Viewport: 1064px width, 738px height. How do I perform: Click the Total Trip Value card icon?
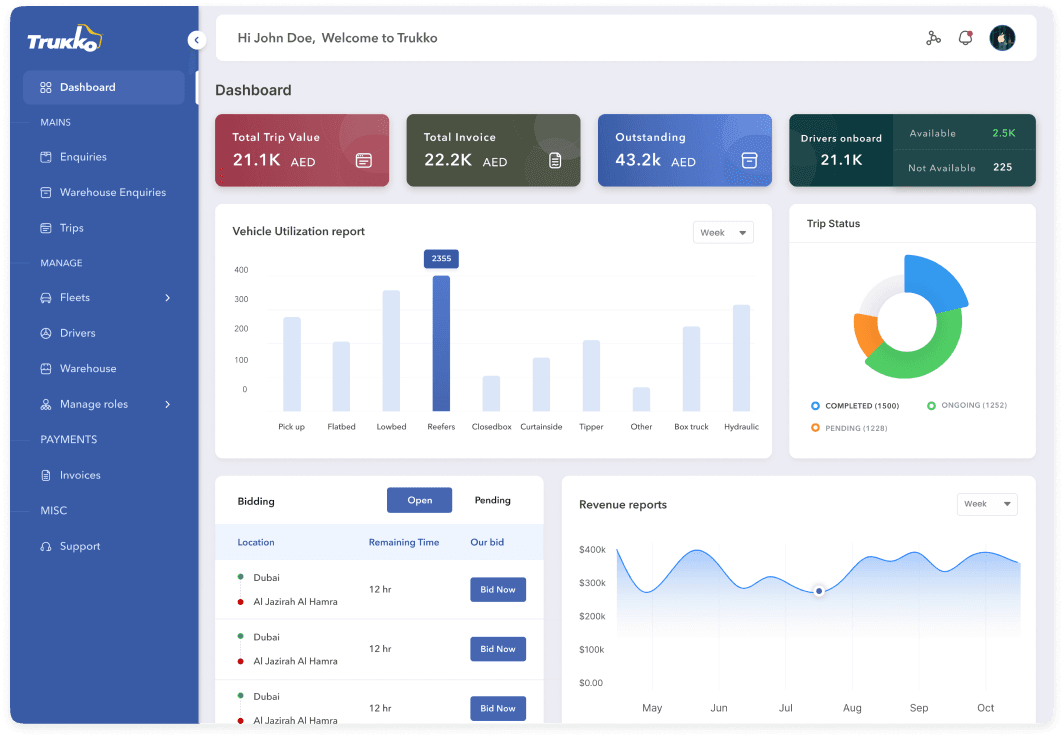pyautogui.click(x=364, y=161)
